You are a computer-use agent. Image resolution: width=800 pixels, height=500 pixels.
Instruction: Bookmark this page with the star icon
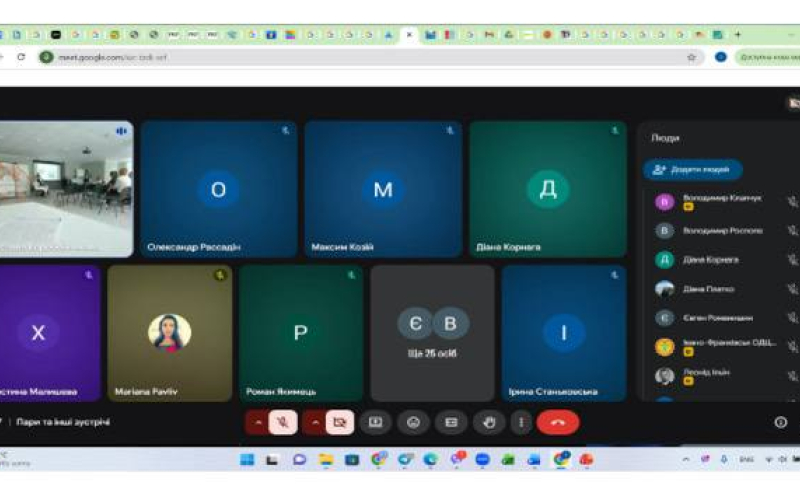pyautogui.click(x=691, y=57)
